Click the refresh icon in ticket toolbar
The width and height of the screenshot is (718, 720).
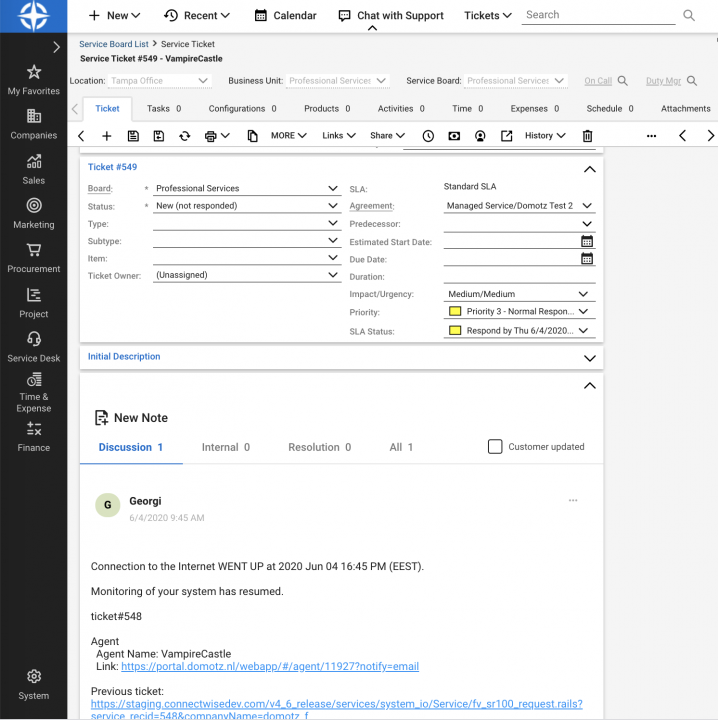(184, 136)
